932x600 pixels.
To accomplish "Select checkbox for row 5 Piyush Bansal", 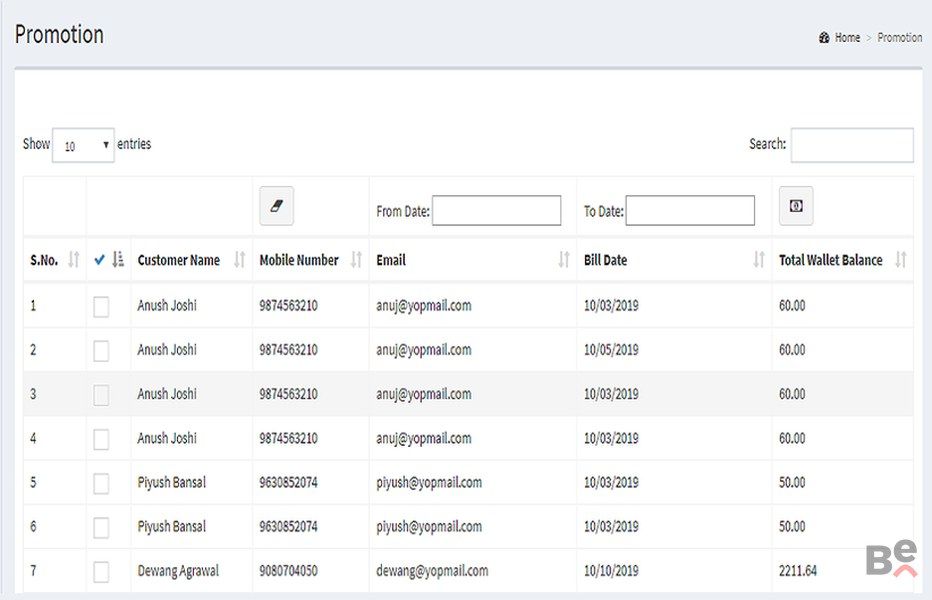I will tap(101, 483).
